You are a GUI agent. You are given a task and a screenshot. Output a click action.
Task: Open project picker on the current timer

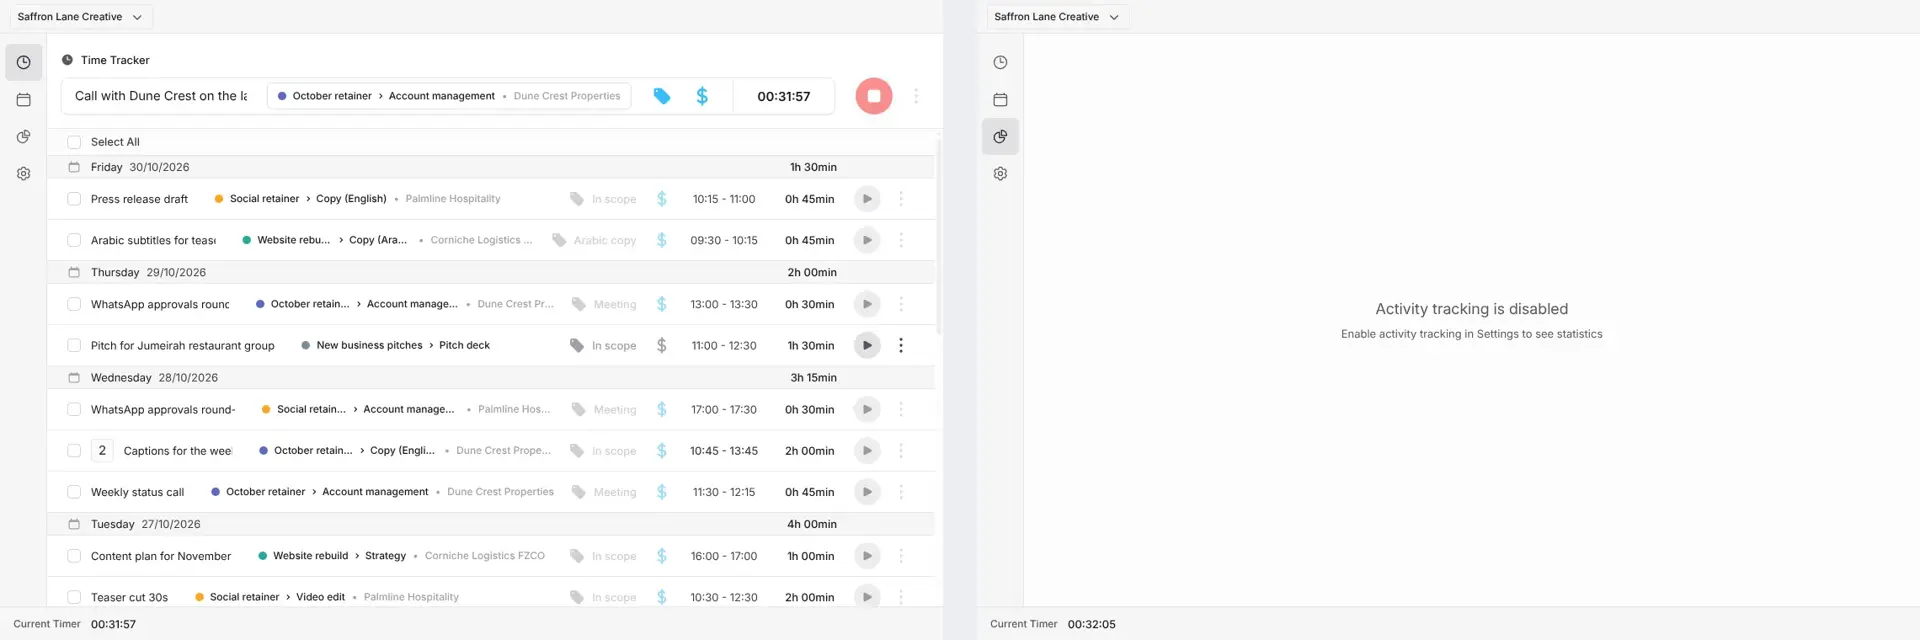449,96
